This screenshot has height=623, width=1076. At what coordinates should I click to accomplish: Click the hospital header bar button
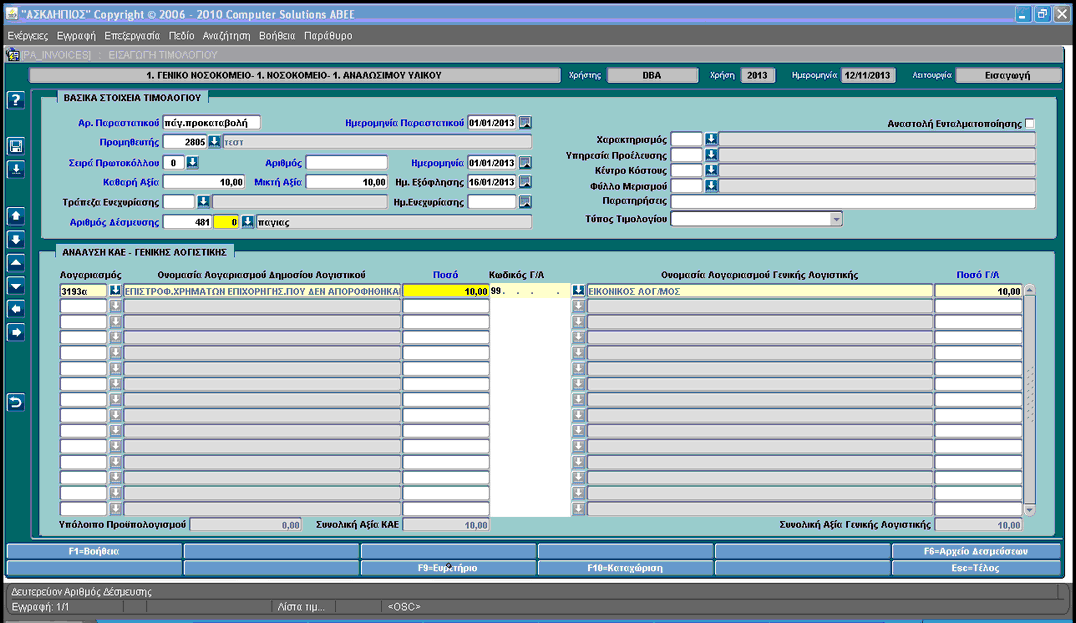(294, 75)
